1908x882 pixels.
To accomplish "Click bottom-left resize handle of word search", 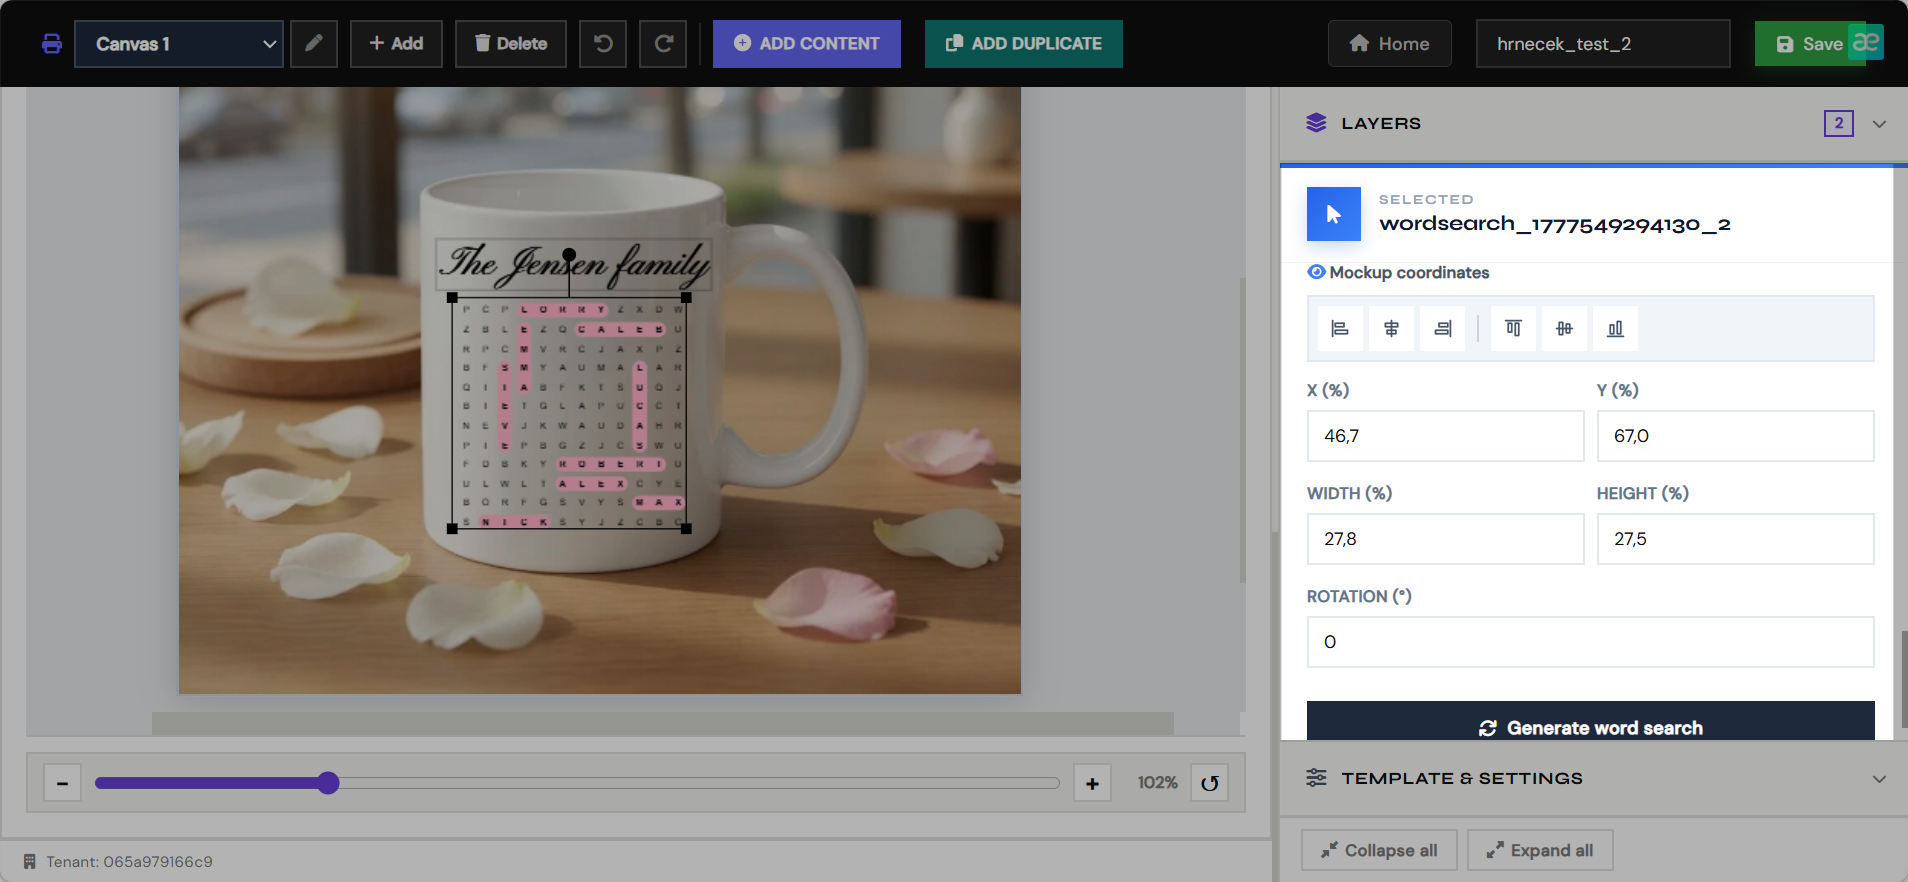I will tap(452, 529).
